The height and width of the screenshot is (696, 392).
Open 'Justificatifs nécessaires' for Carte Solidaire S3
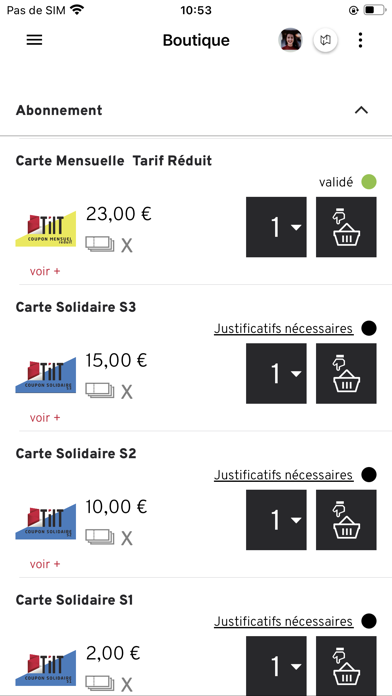(284, 329)
